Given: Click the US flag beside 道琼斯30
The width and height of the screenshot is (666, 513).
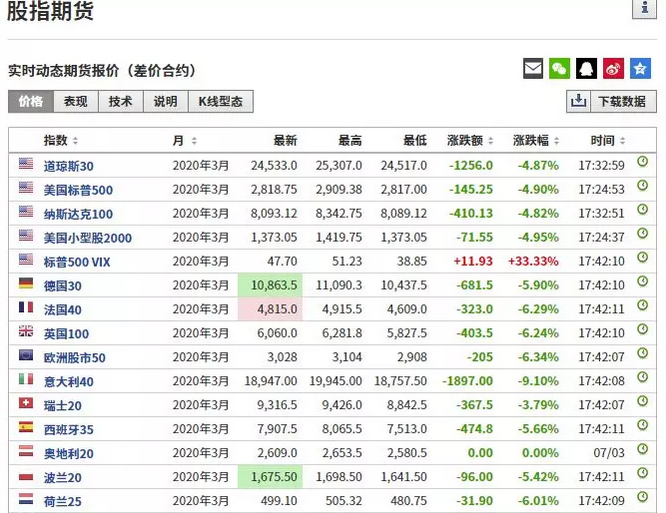Looking at the screenshot, I should click(x=26, y=163).
